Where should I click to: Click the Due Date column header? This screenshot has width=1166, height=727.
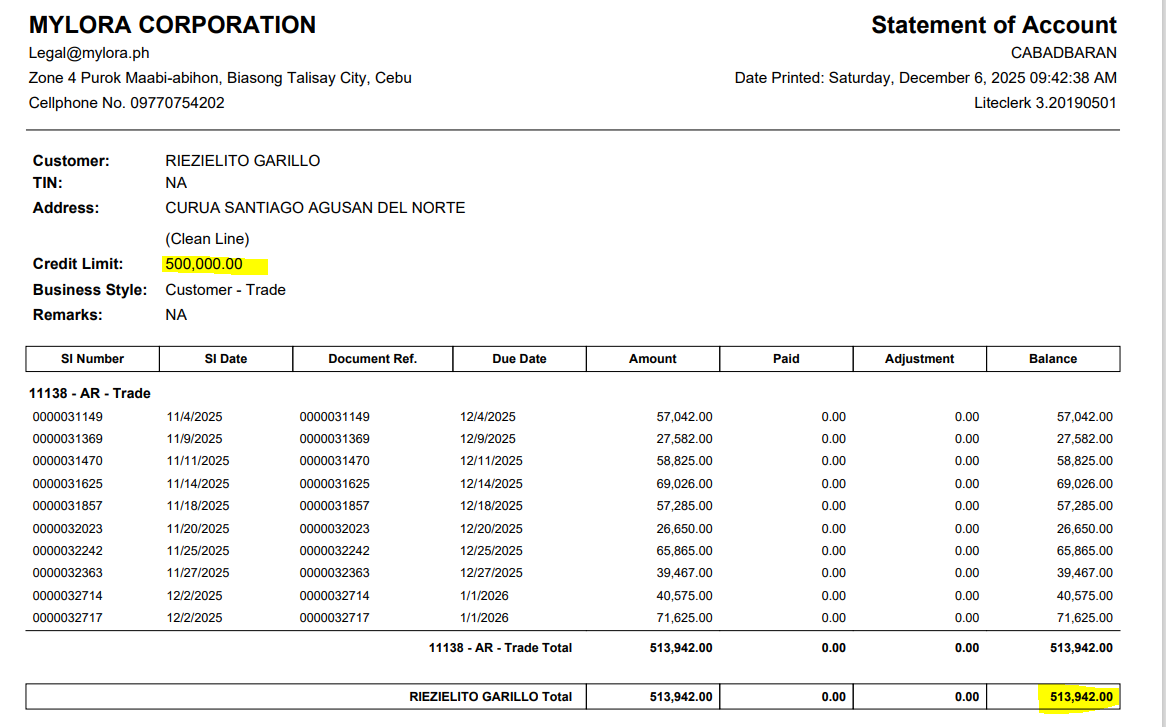(x=519, y=359)
